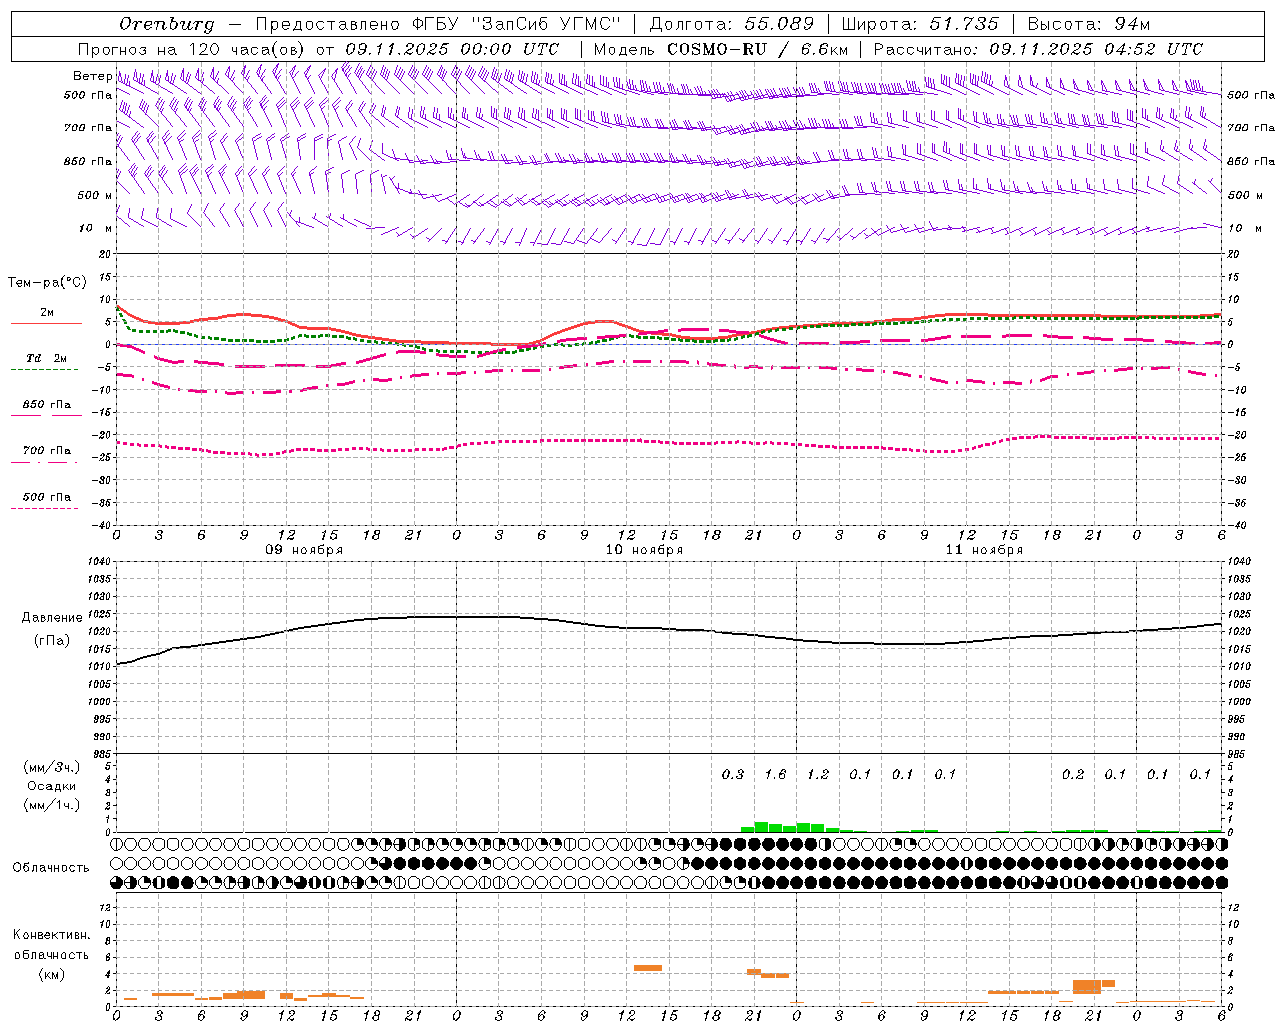The height and width of the screenshot is (1024, 1280).
Task: Click the 'Рассчитано: 09.11.2025 04:52 UTC' timestamp
Action: (1038, 49)
